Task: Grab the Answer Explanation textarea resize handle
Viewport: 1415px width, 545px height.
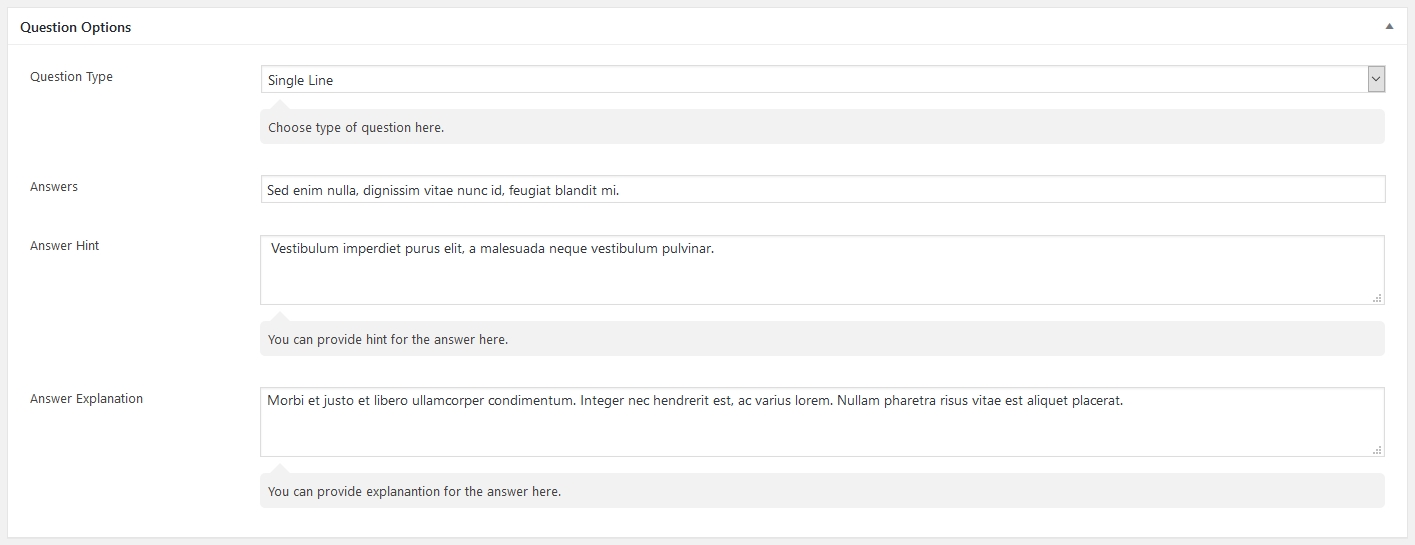Action: (x=1377, y=449)
